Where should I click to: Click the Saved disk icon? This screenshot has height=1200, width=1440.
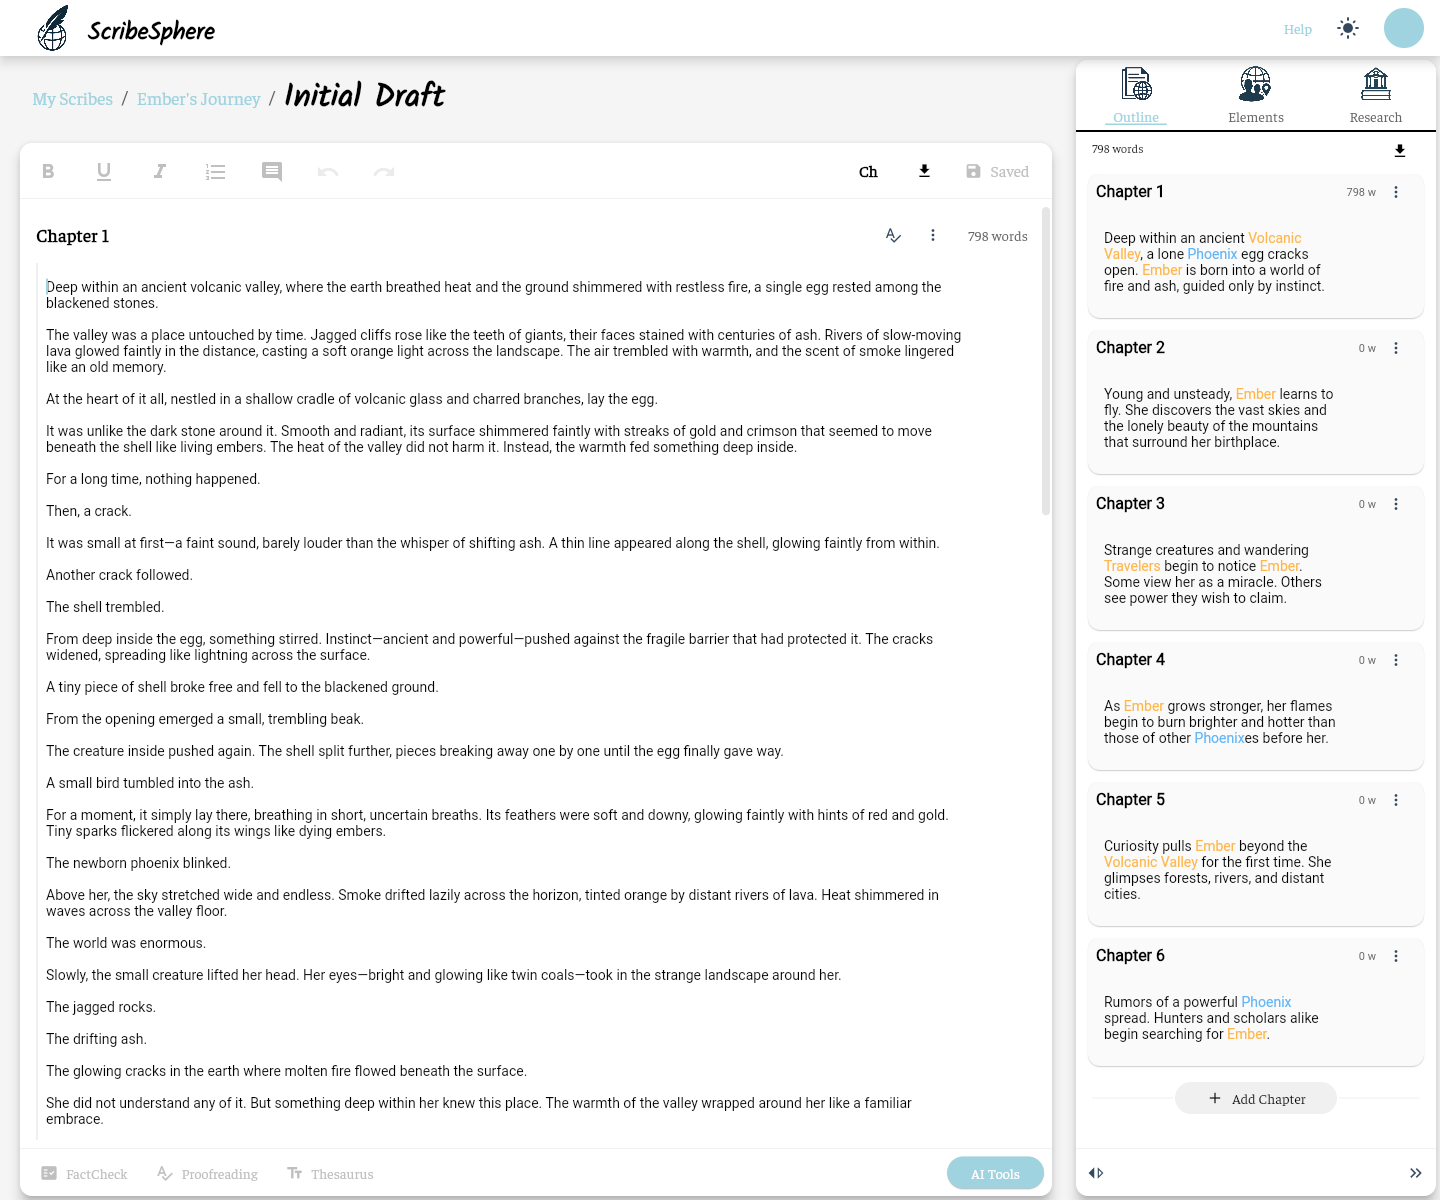(x=973, y=171)
